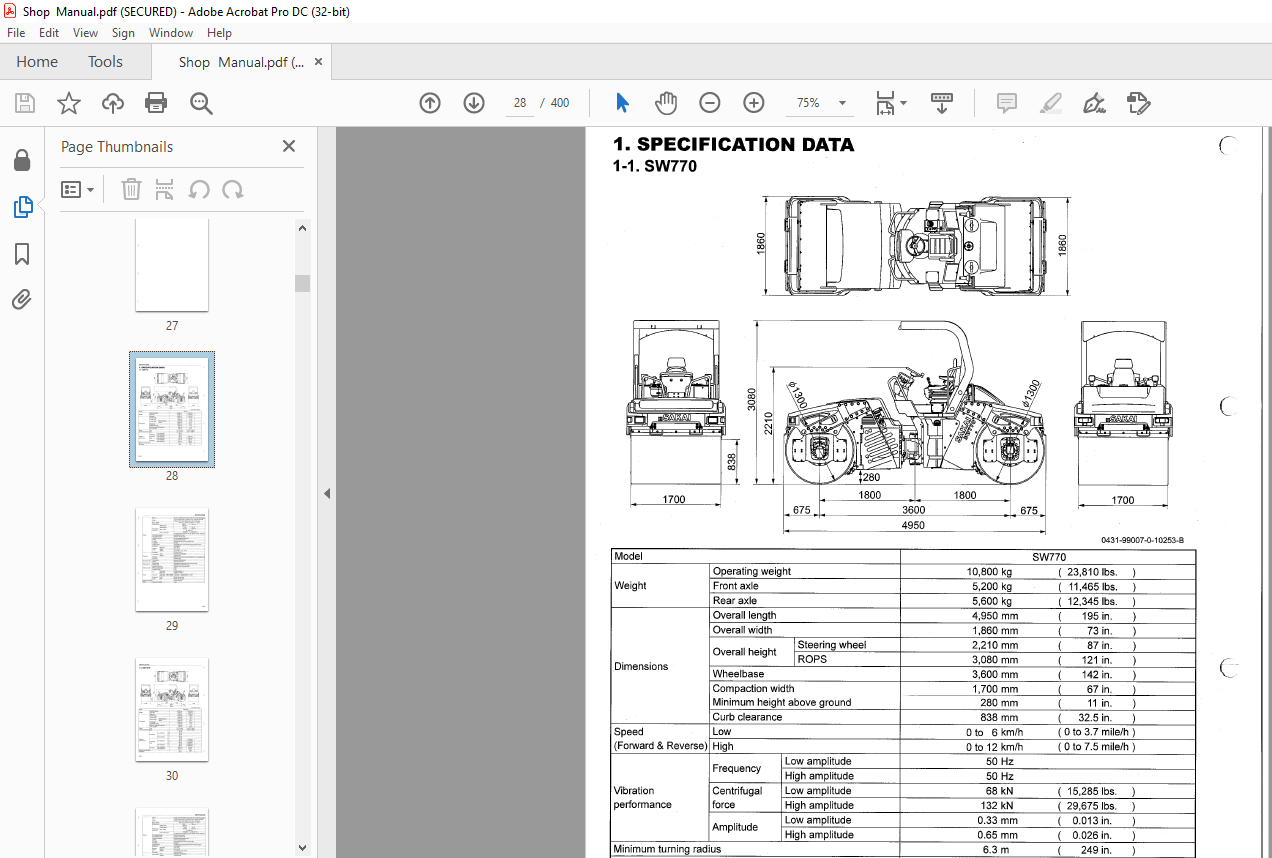This screenshot has height=858, width=1272.
Task: Rotate pages clockwise
Action: [233, 189]
